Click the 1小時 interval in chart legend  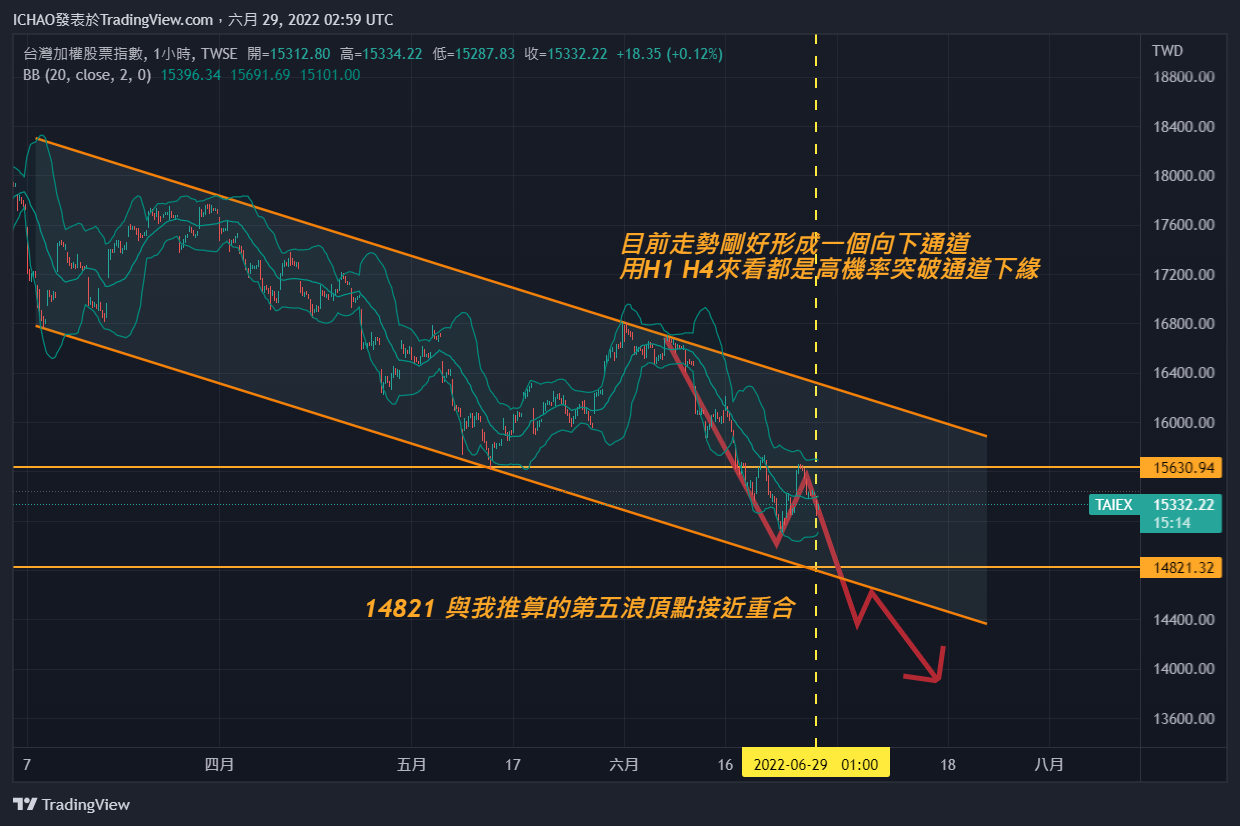click(x=173, y=54)
